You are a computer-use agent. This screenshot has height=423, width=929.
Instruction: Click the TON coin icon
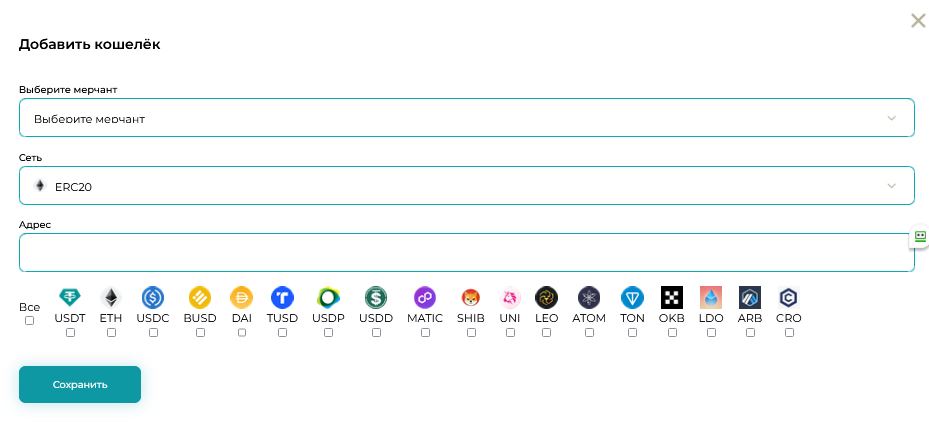point(632,297)
